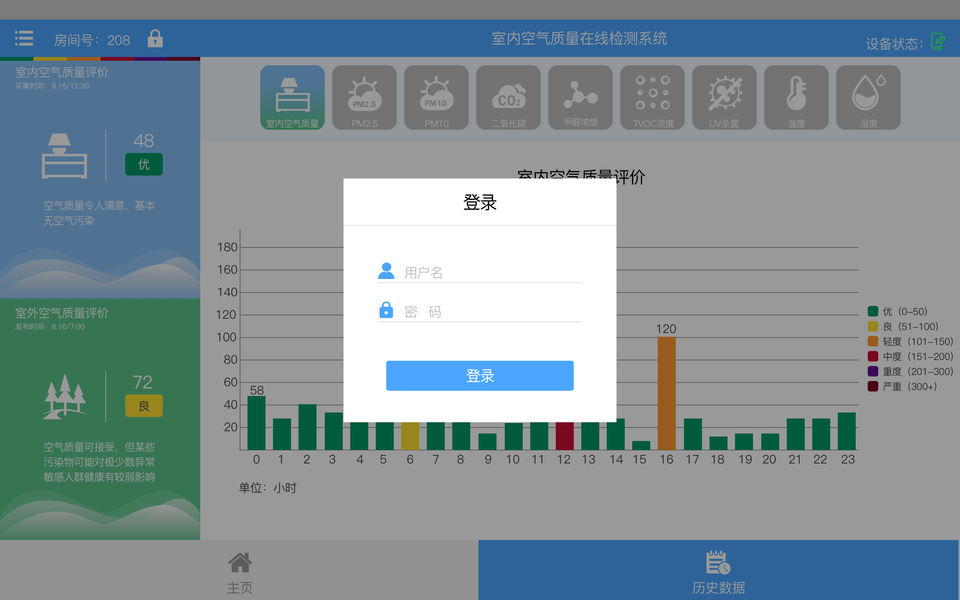Image resolution: width=960 pixels, height=600 pixels.
Task: Click the 58 value label above bar
Action: (257, 390)
